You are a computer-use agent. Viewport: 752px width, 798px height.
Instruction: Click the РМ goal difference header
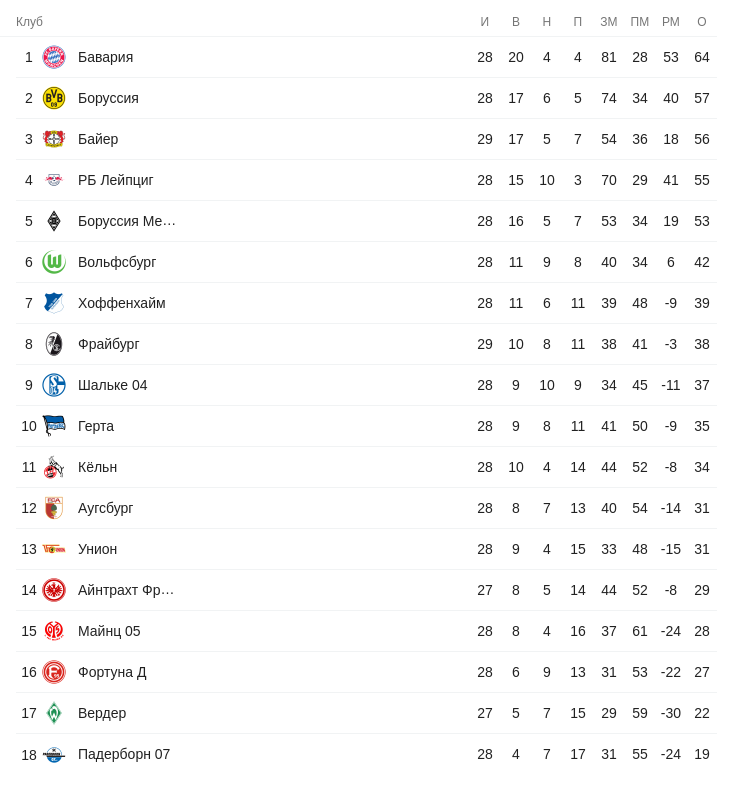pos(671,22)
